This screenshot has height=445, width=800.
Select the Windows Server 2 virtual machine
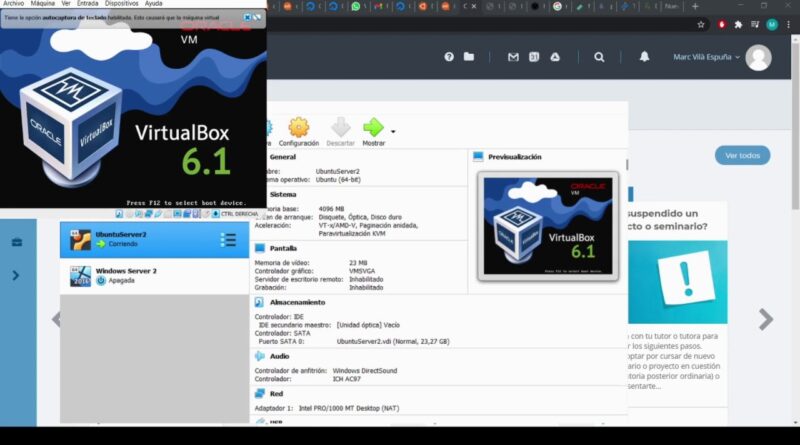coord(155,276)
